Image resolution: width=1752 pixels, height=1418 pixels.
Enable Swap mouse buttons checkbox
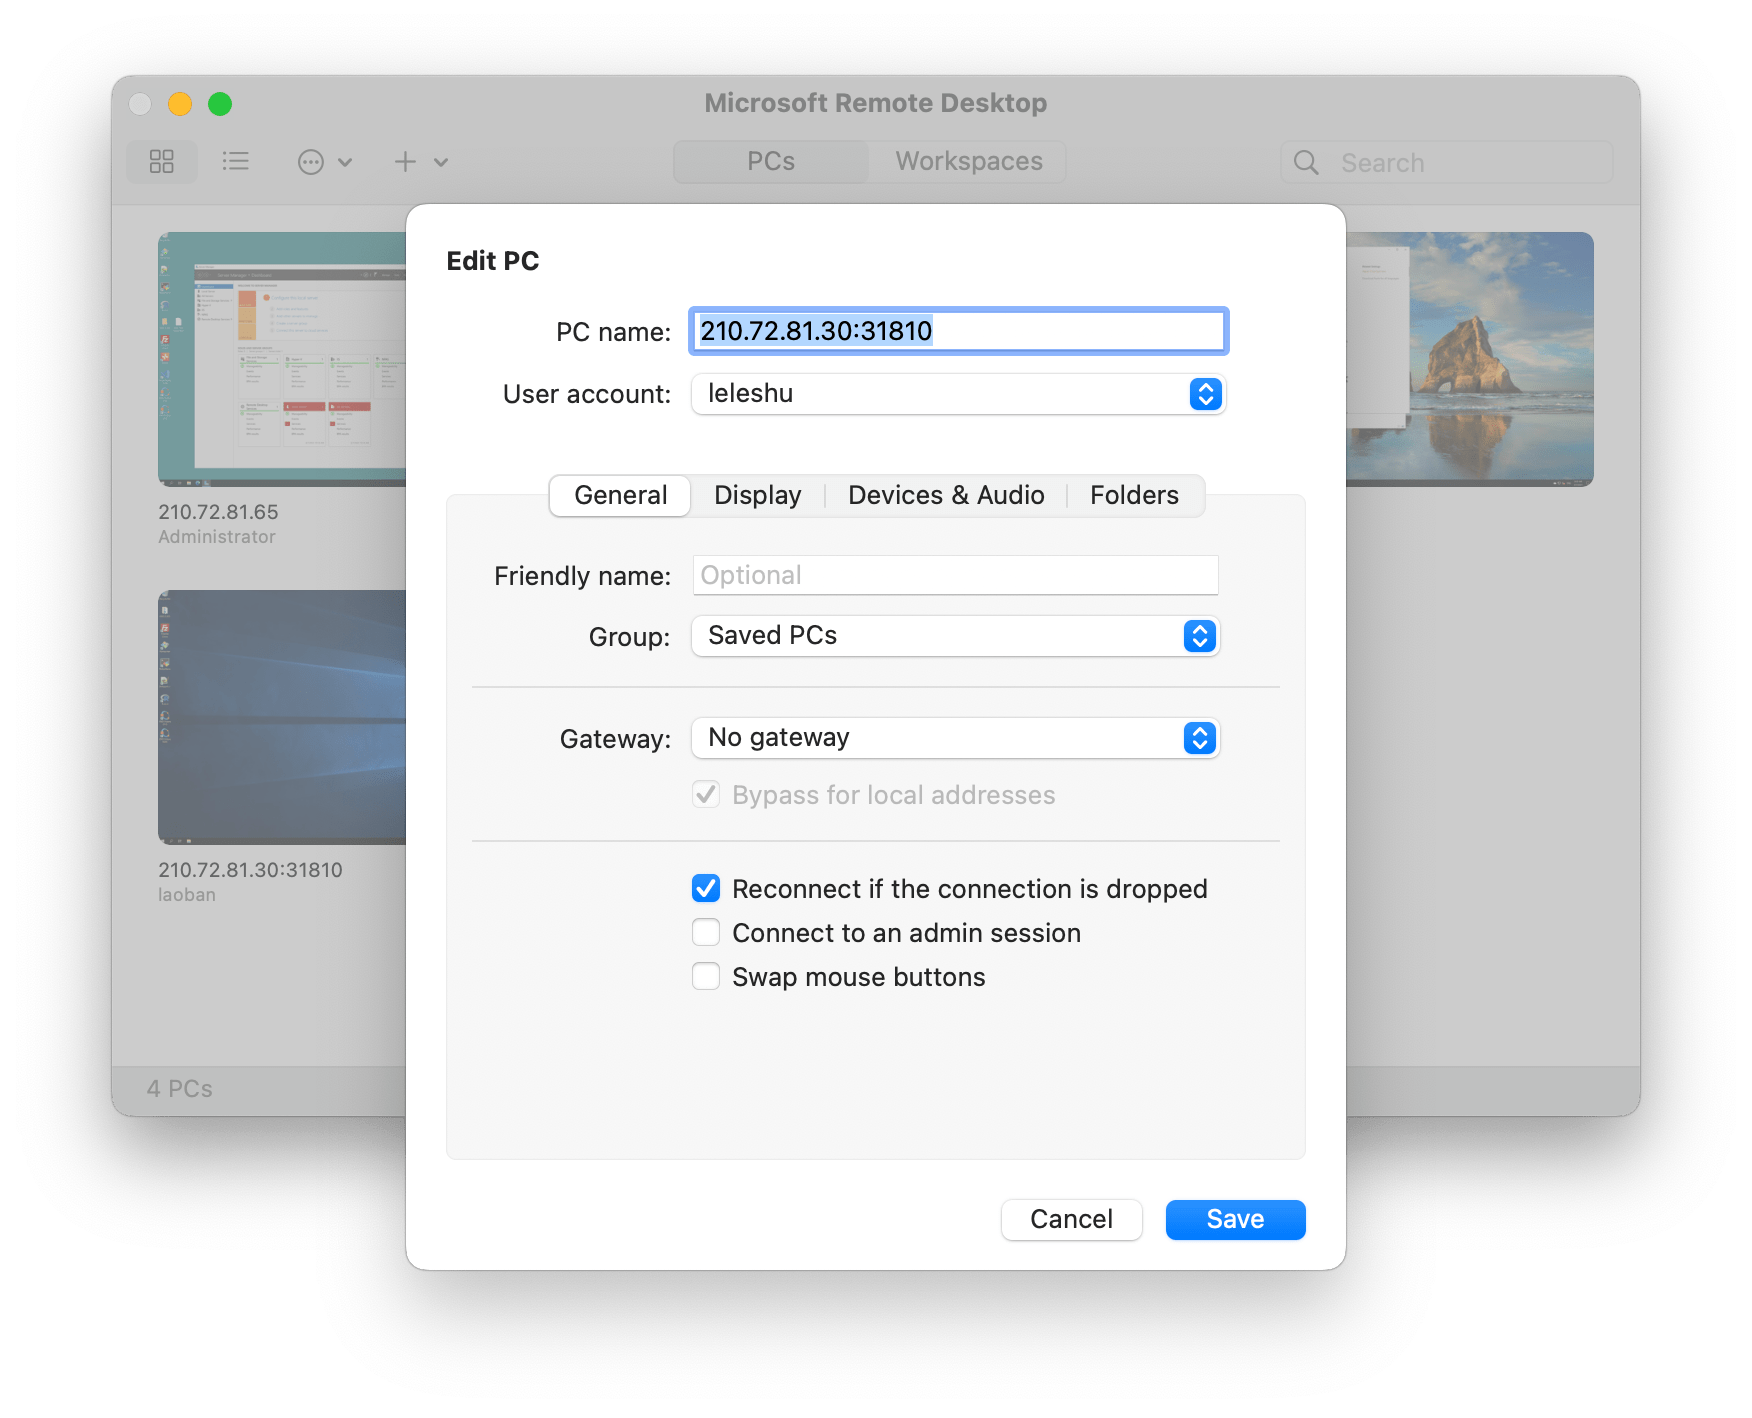pos(706,976)
